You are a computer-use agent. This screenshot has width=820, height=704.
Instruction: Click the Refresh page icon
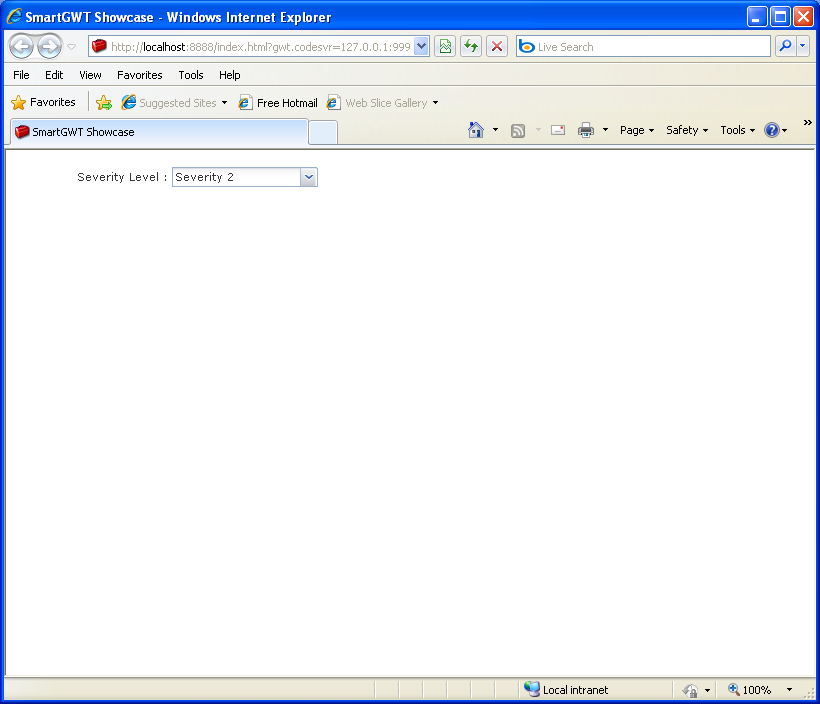click(x=471, y=47)
